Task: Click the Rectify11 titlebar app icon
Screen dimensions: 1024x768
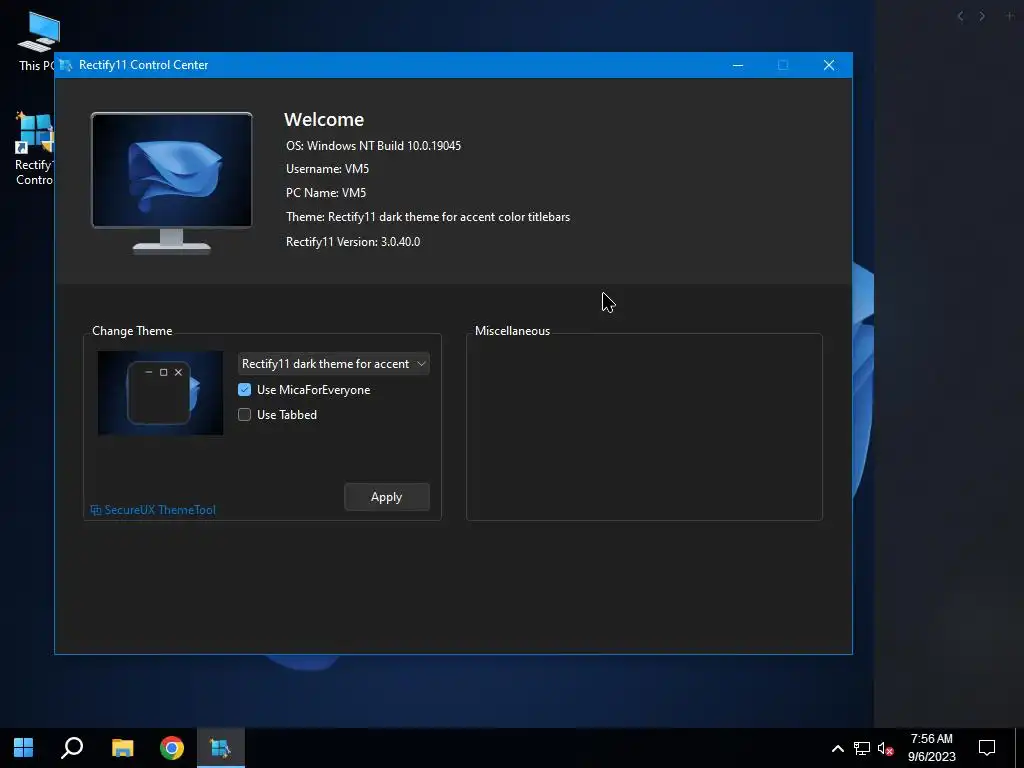Action: pos(66,65)
